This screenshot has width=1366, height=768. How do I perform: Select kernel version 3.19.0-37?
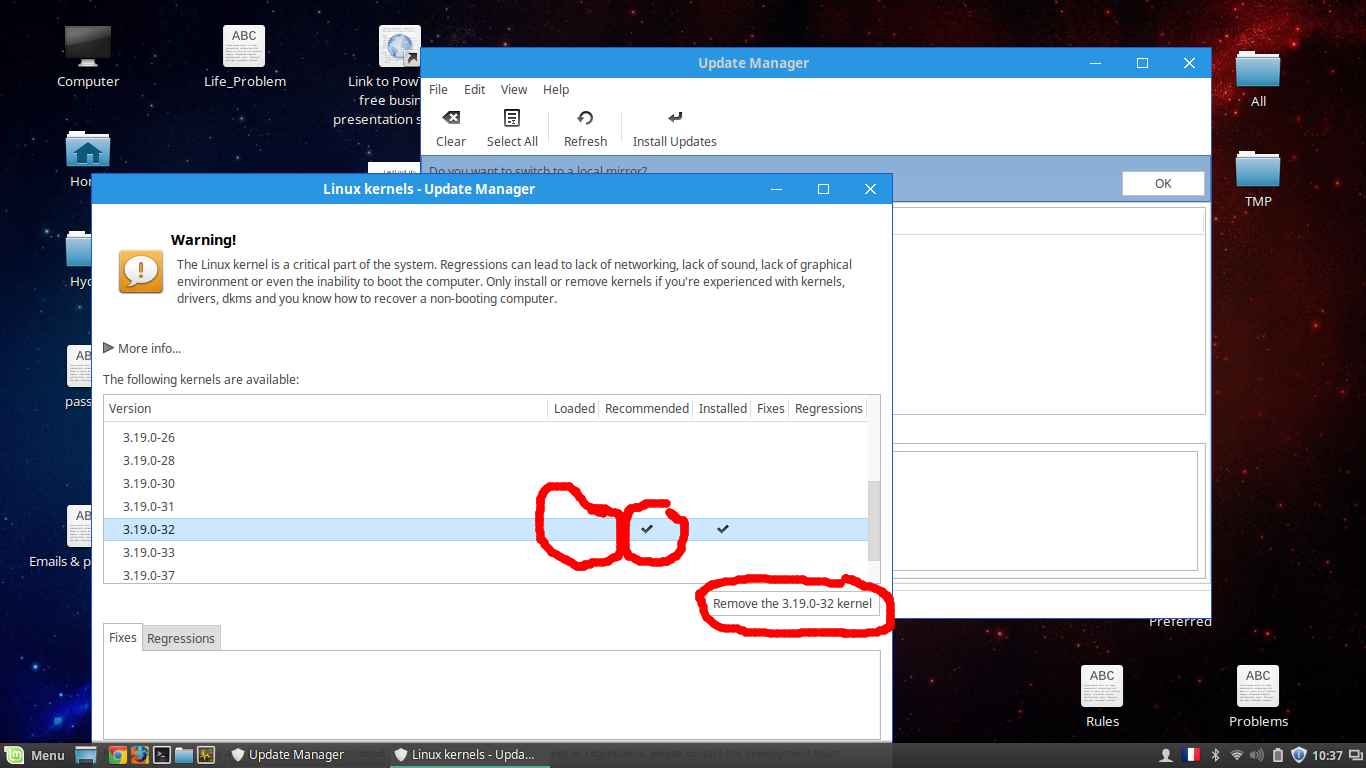(x=486, y=575)
